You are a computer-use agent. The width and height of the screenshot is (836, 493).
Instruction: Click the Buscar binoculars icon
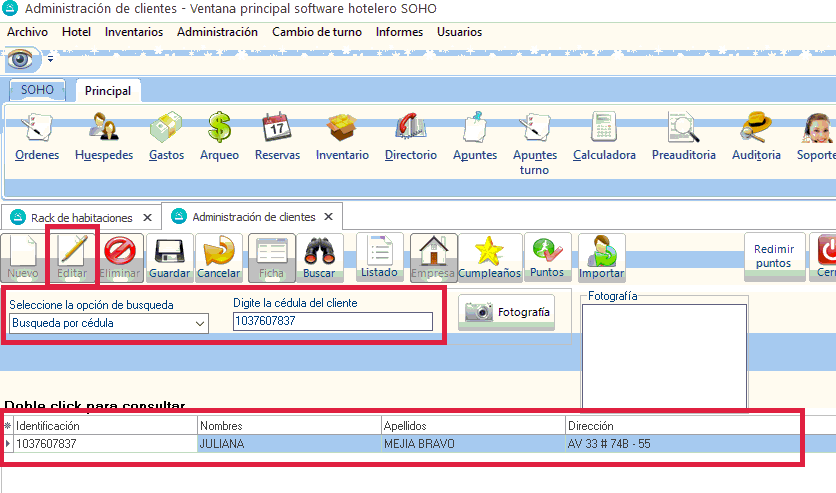coord(319,257)
